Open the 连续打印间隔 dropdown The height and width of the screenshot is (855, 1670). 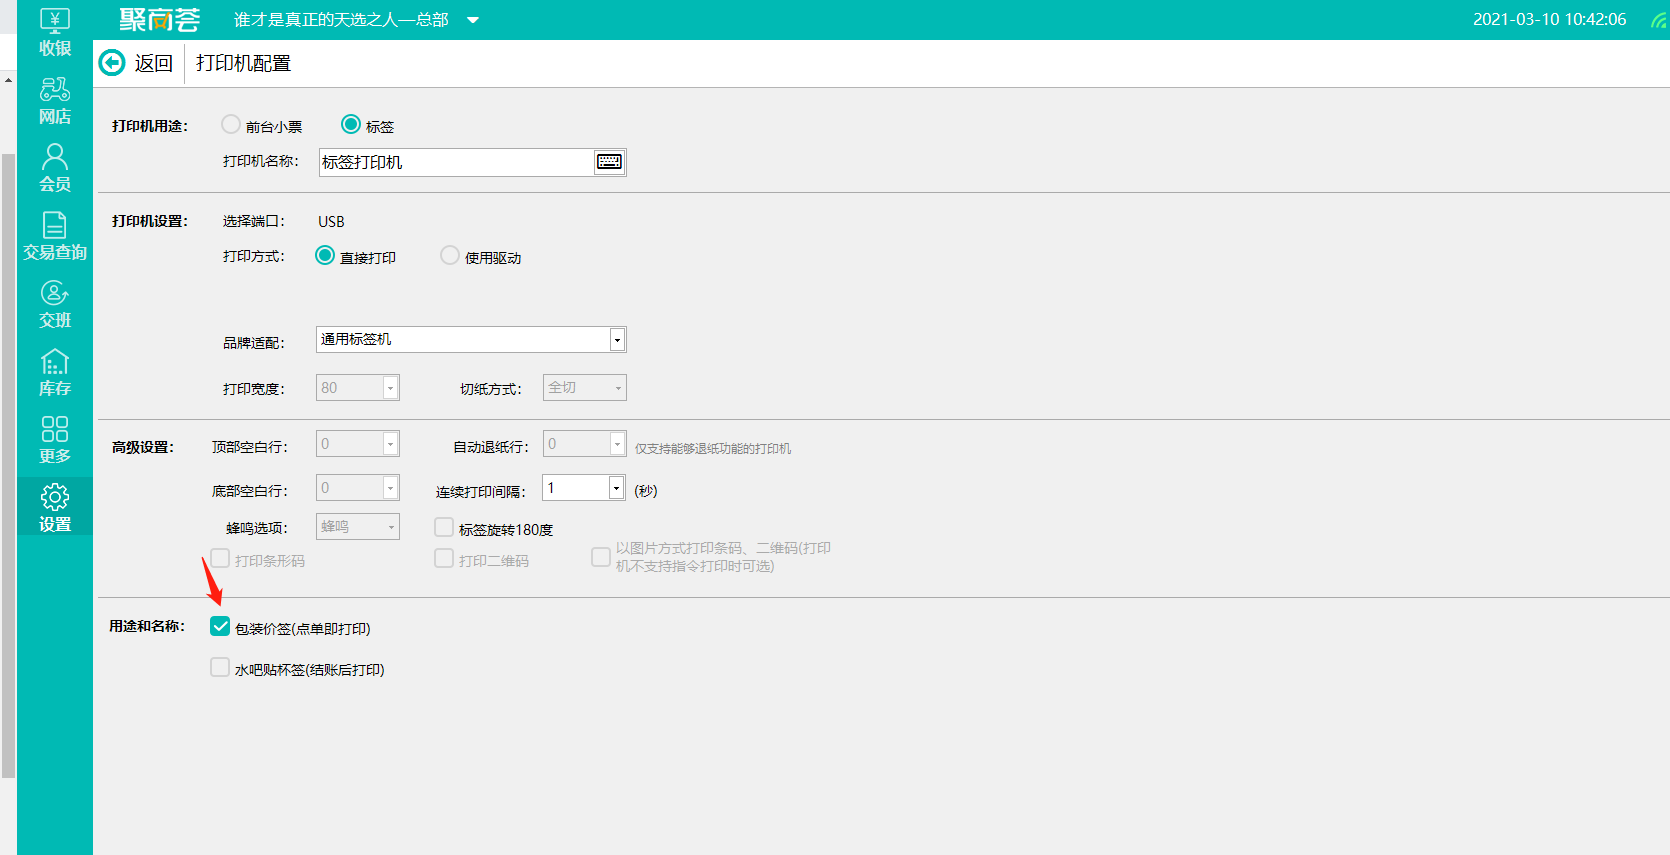point(617,488)
